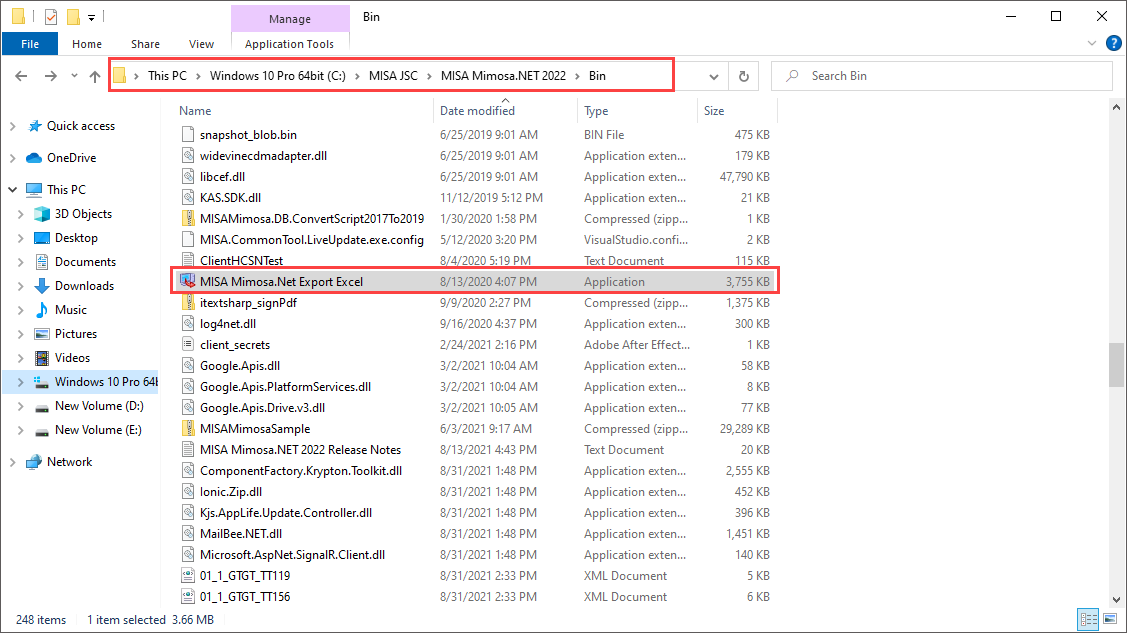1127x633 pixels.
Task: Select file MISA Mimosa.NET 2022 Release Notes
Action: (x=300, y=450)
